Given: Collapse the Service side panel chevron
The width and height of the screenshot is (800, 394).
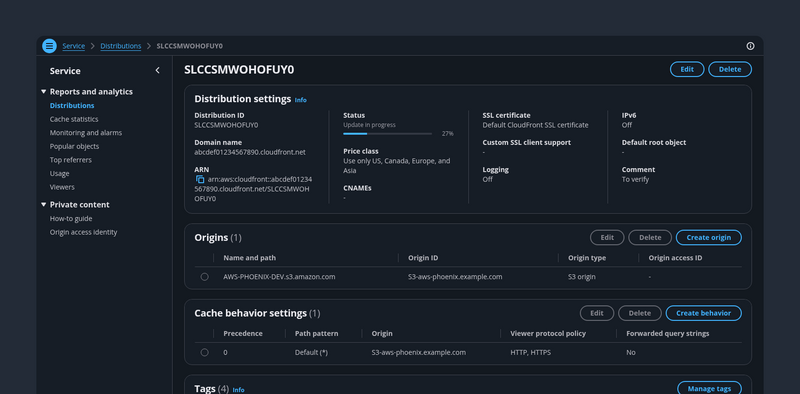Looking at the screenshot, I should pos(157,70).
